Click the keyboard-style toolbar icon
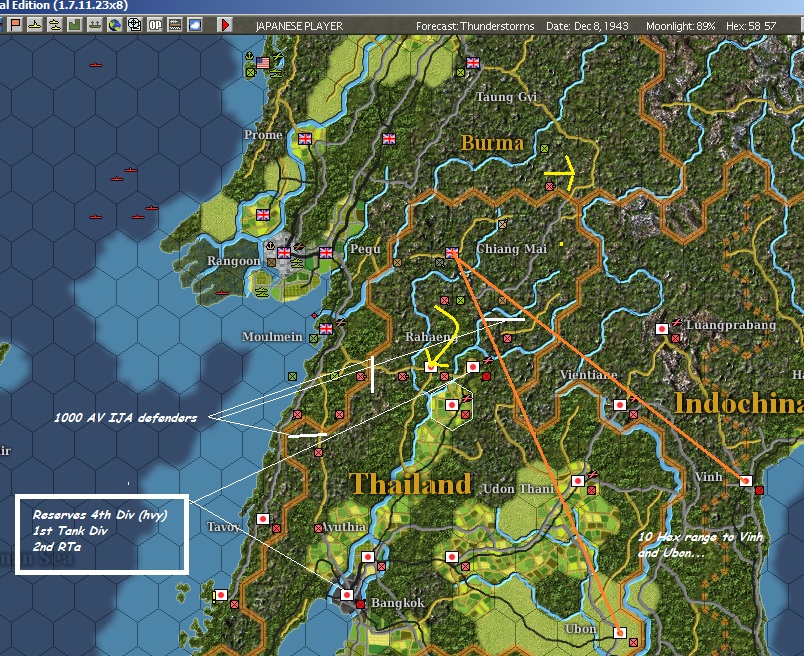Image resolution: width=804 pixels, height=656 pixels. 175,25
